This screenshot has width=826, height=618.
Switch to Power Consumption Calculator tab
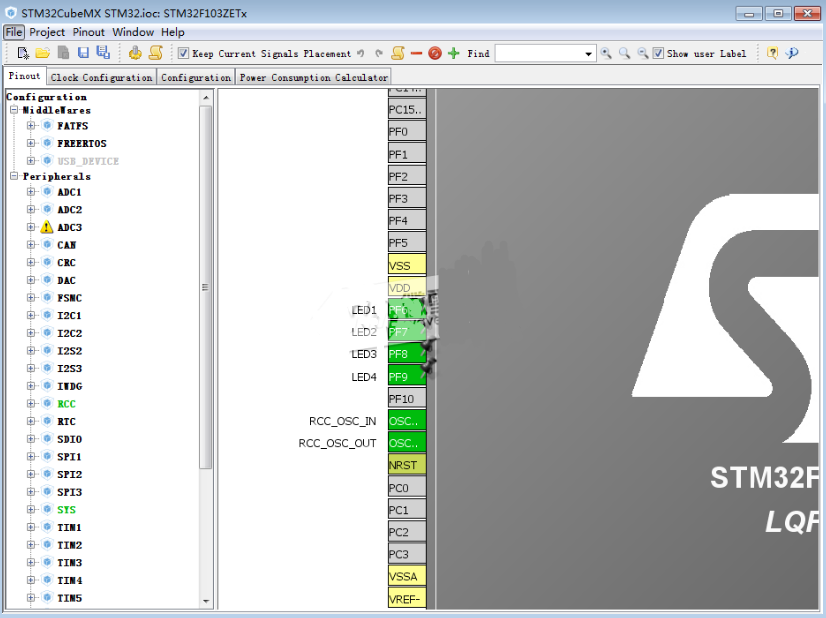point(313,77)
